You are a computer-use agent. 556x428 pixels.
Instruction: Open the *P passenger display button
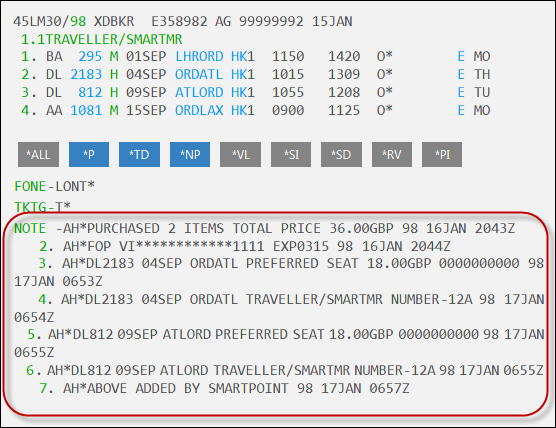[89, 155]
